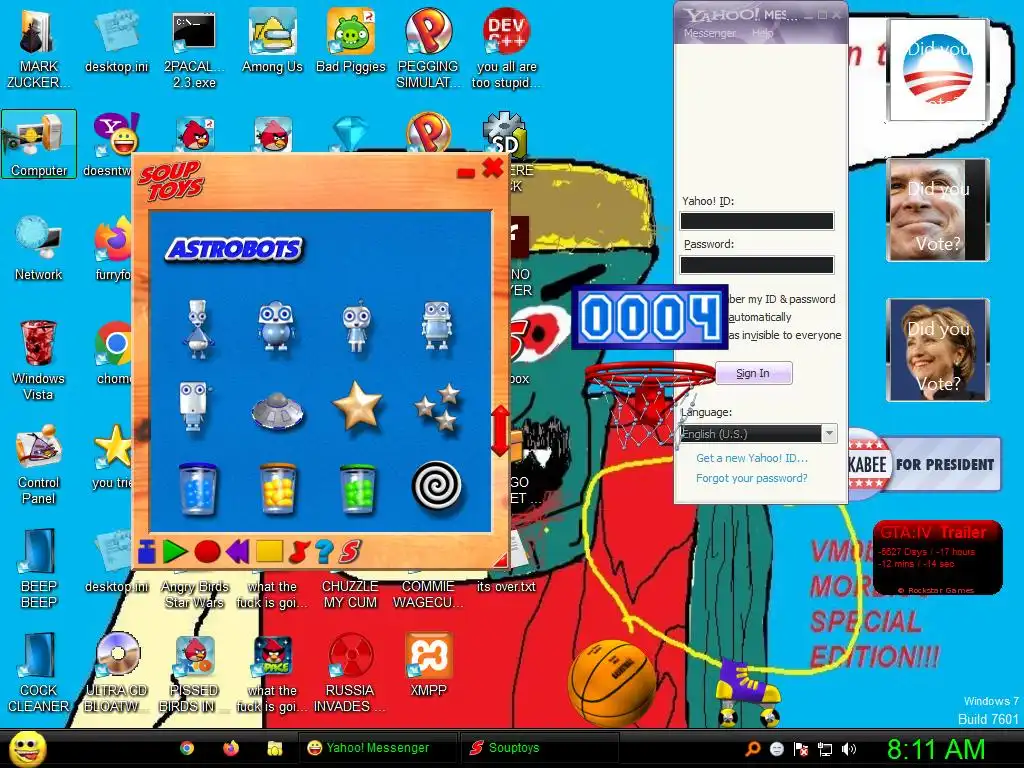Click the green play button in Souptoys
The image size is (1024, 768).
[x=174, y=552]
